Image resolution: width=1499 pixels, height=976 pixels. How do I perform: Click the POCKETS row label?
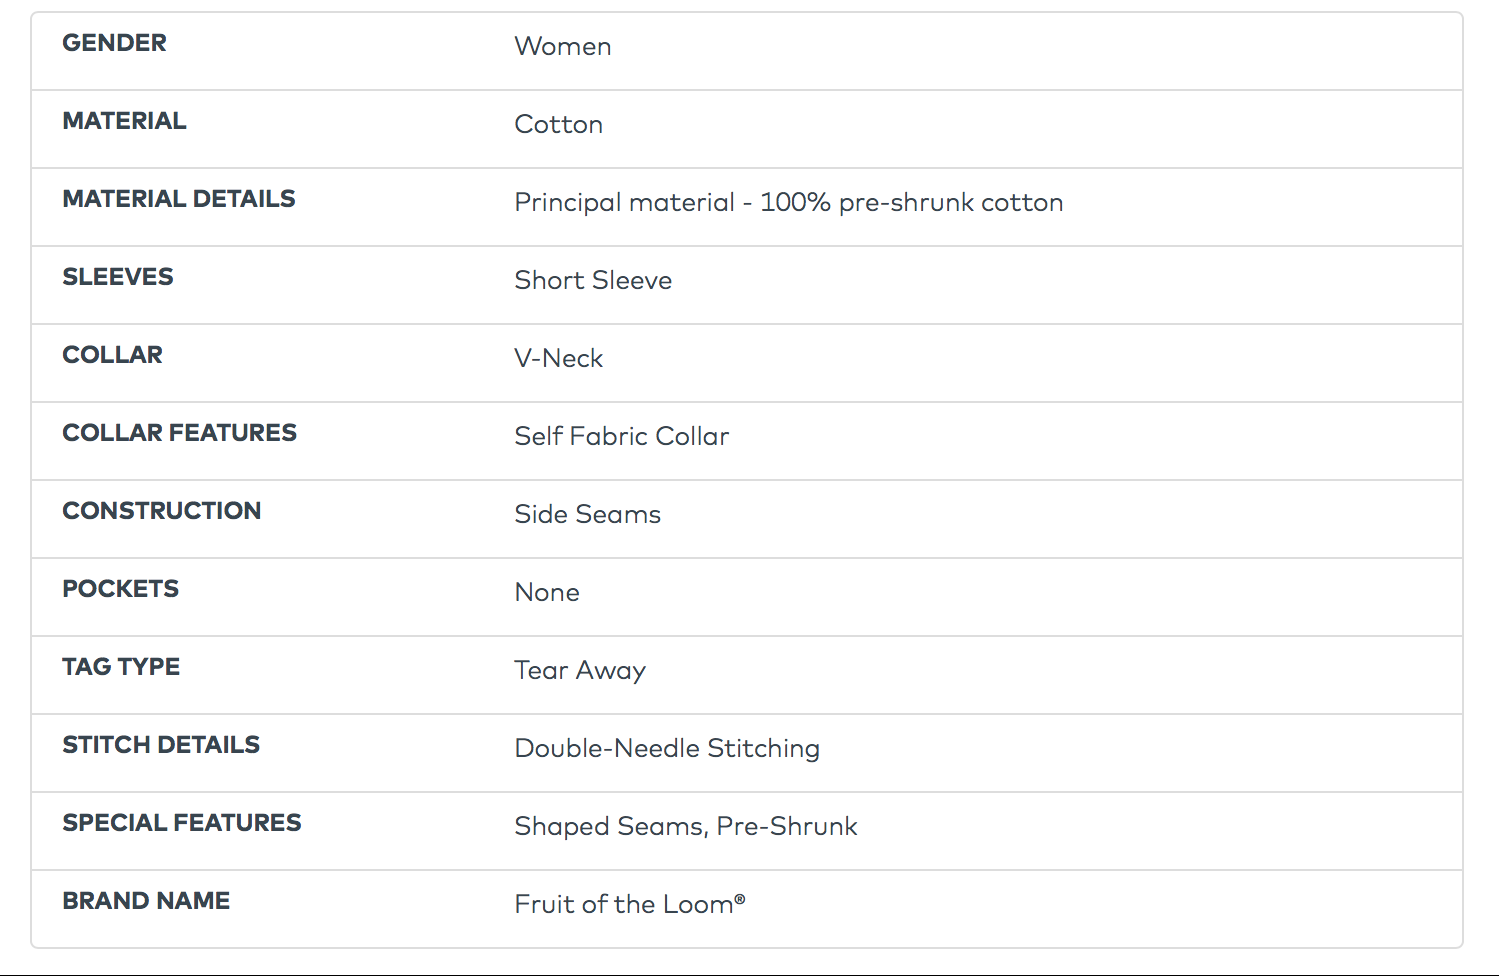click(120, 589)
